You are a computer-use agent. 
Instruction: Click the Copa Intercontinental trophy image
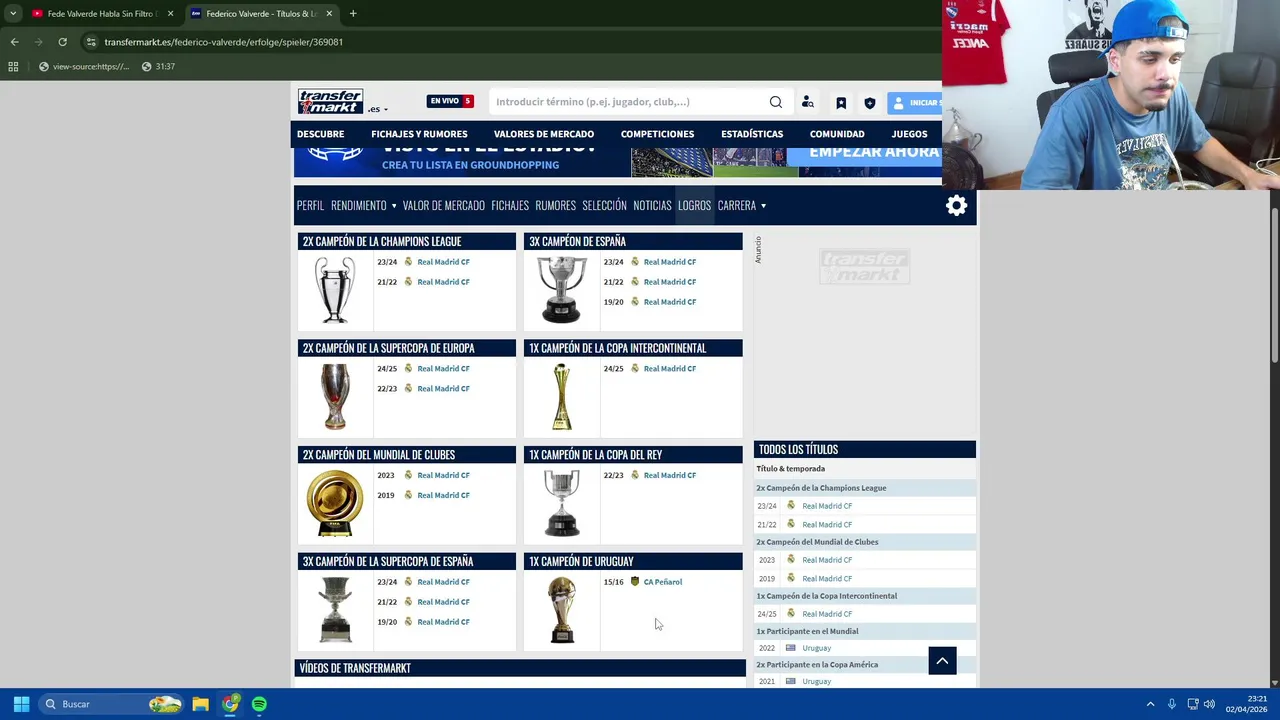[x=561, y=397]
